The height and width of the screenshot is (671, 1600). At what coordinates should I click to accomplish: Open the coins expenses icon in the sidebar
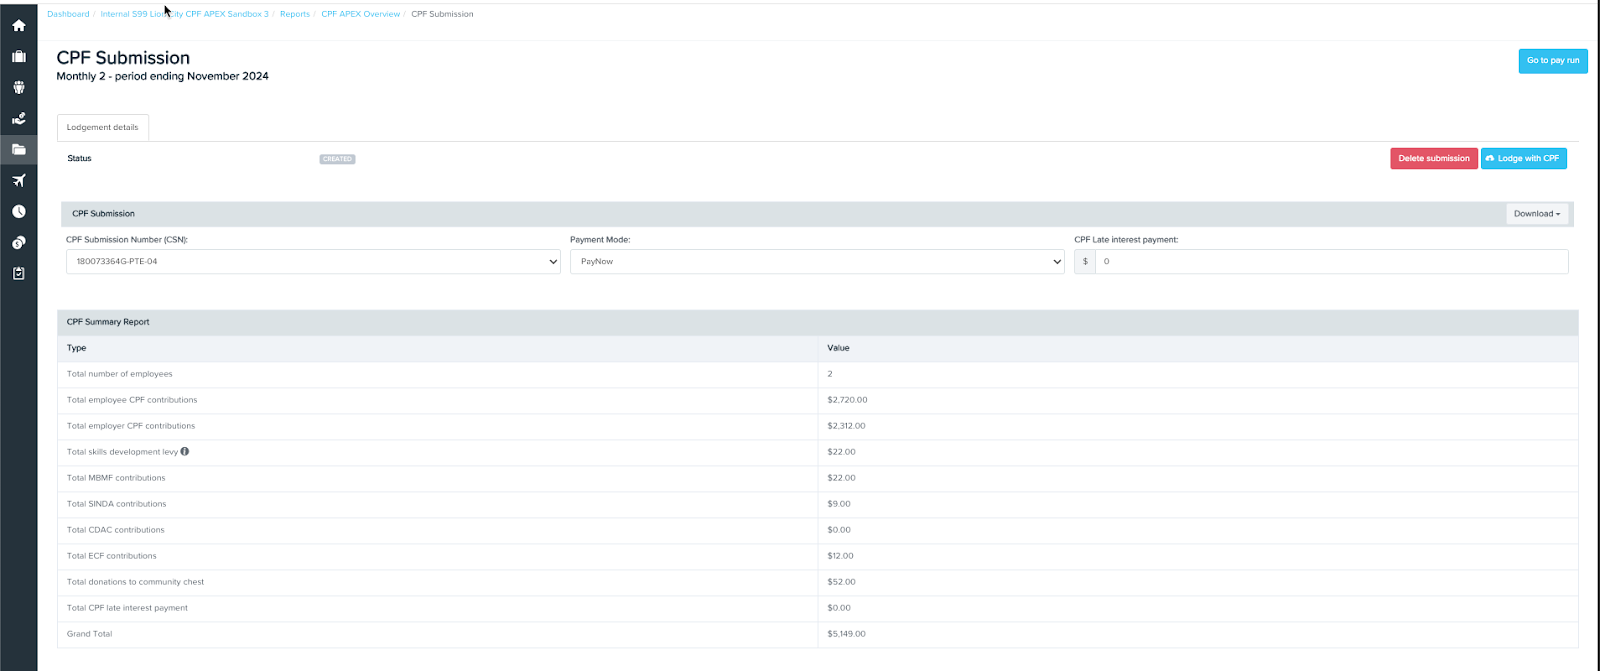(18, 243)
